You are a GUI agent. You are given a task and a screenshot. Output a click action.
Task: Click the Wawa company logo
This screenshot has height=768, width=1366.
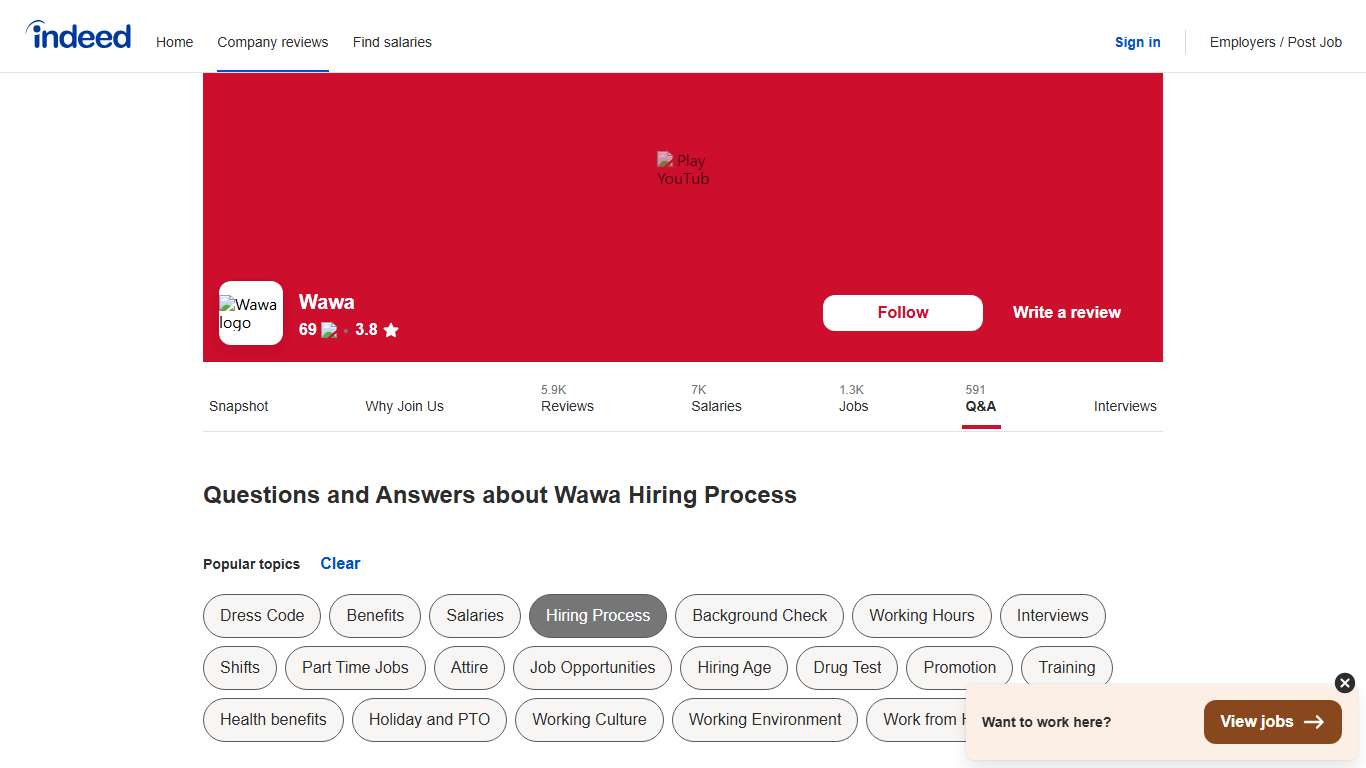coord(250,312)
